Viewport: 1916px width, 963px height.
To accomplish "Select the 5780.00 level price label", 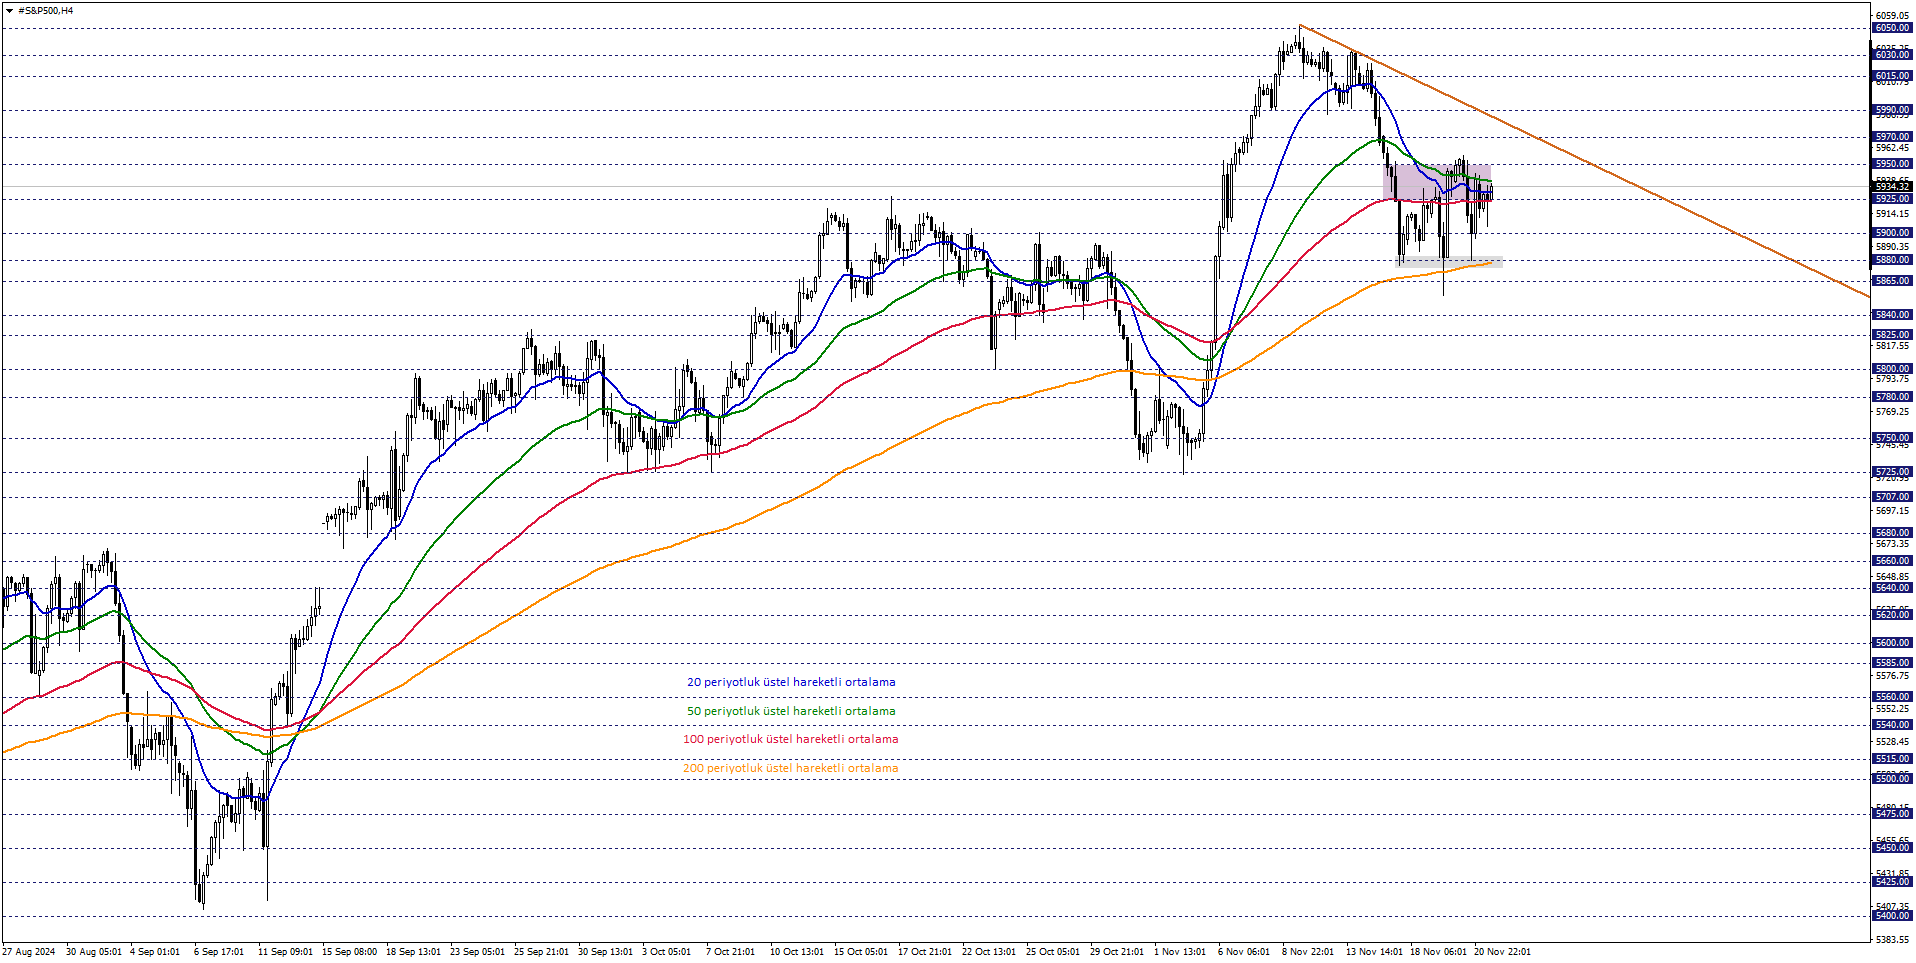I will [1892, 397].
